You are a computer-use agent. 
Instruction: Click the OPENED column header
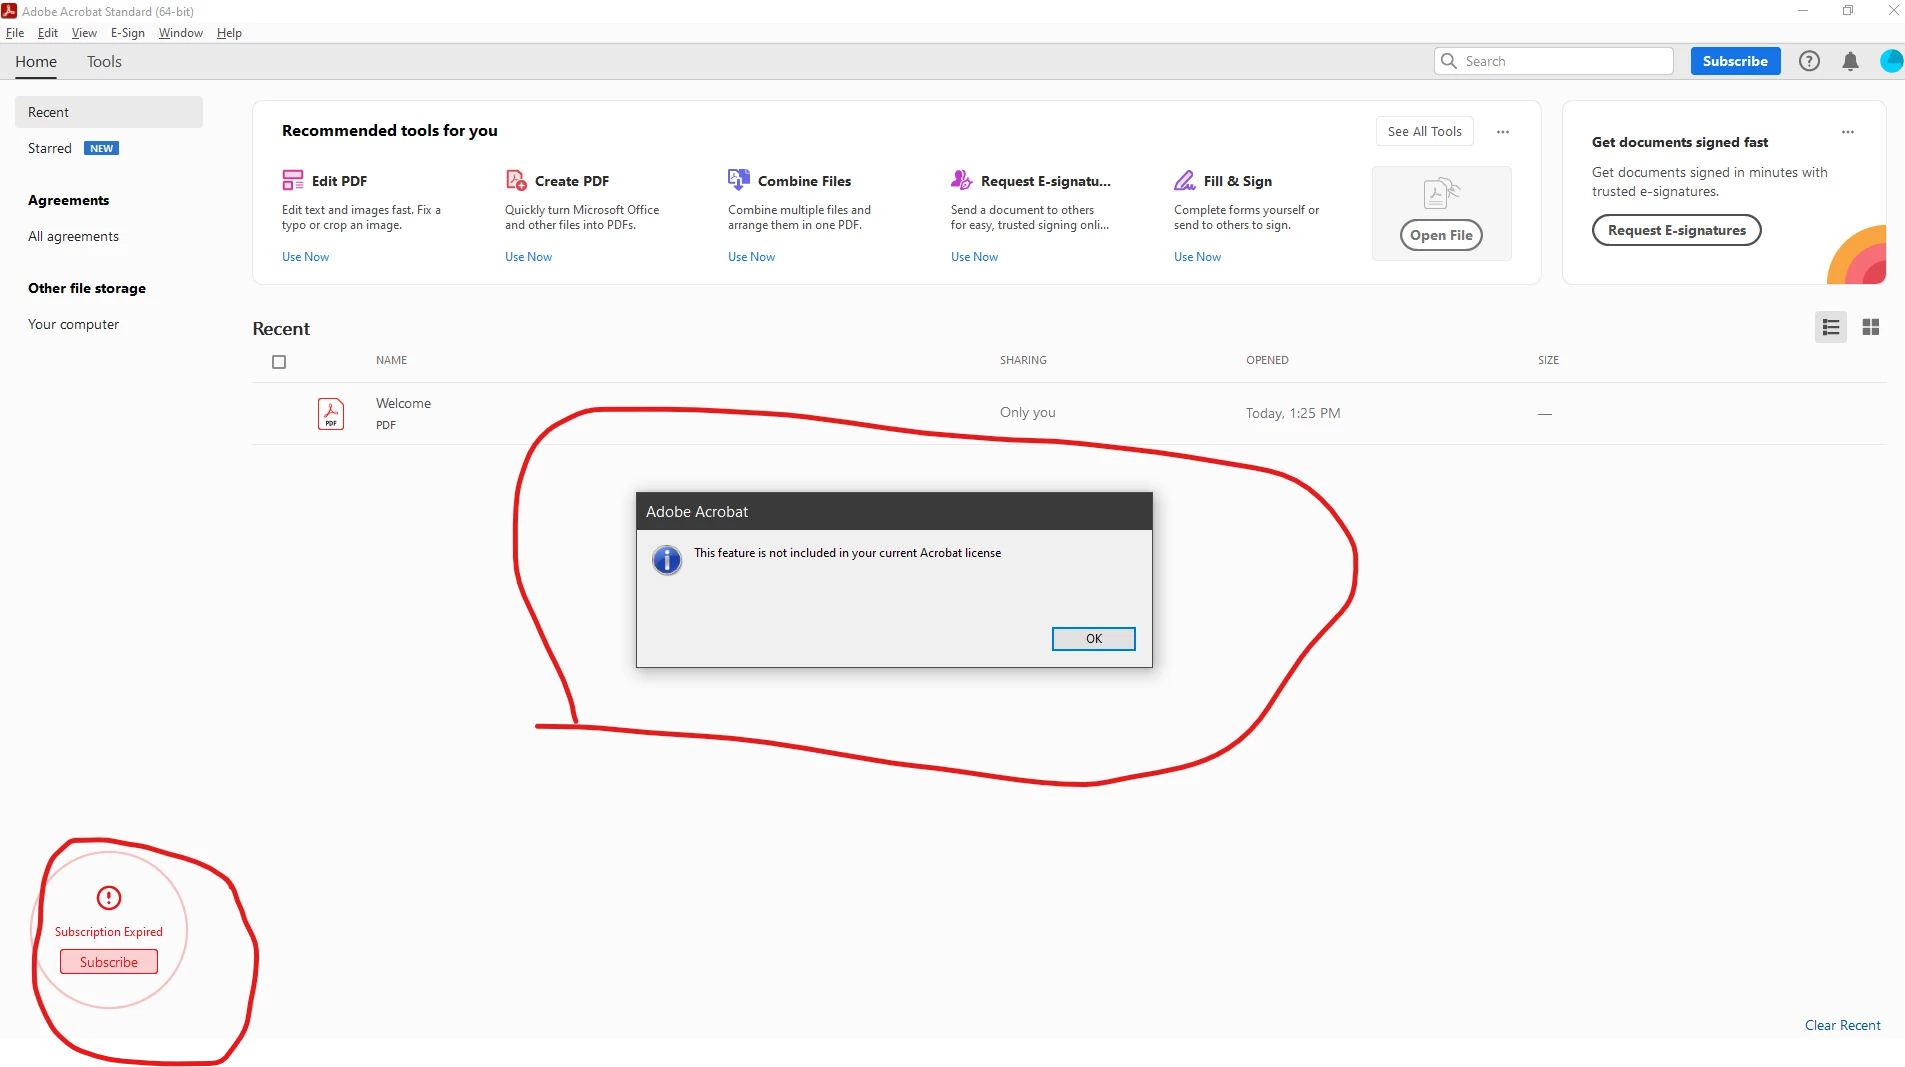click(1267, 360)
